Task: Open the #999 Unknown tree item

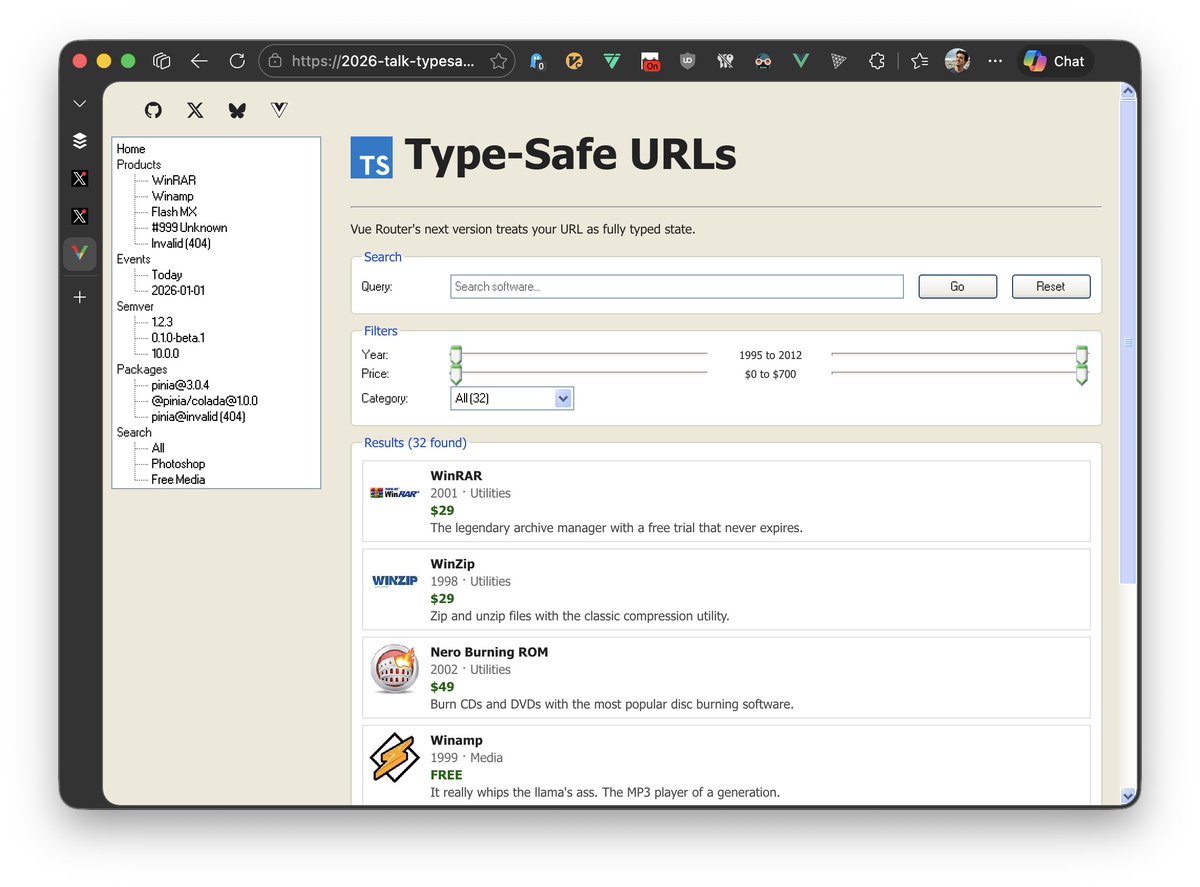Action: pyautogui.click(x=189, y=228)
